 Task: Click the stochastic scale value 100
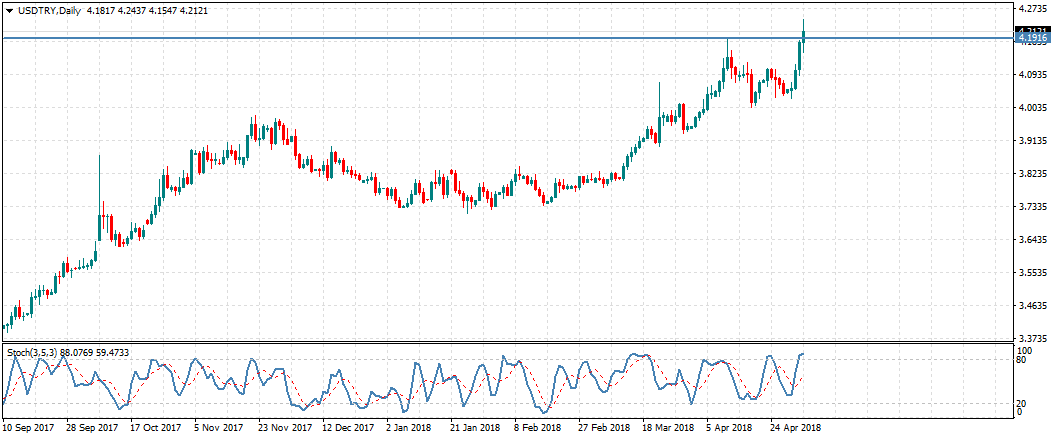[x=1023, y=351]
